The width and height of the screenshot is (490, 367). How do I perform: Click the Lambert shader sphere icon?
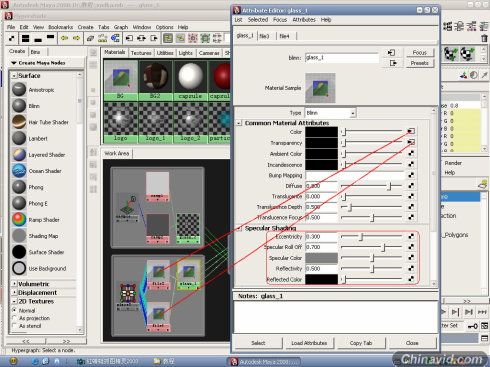click(19, 138)
